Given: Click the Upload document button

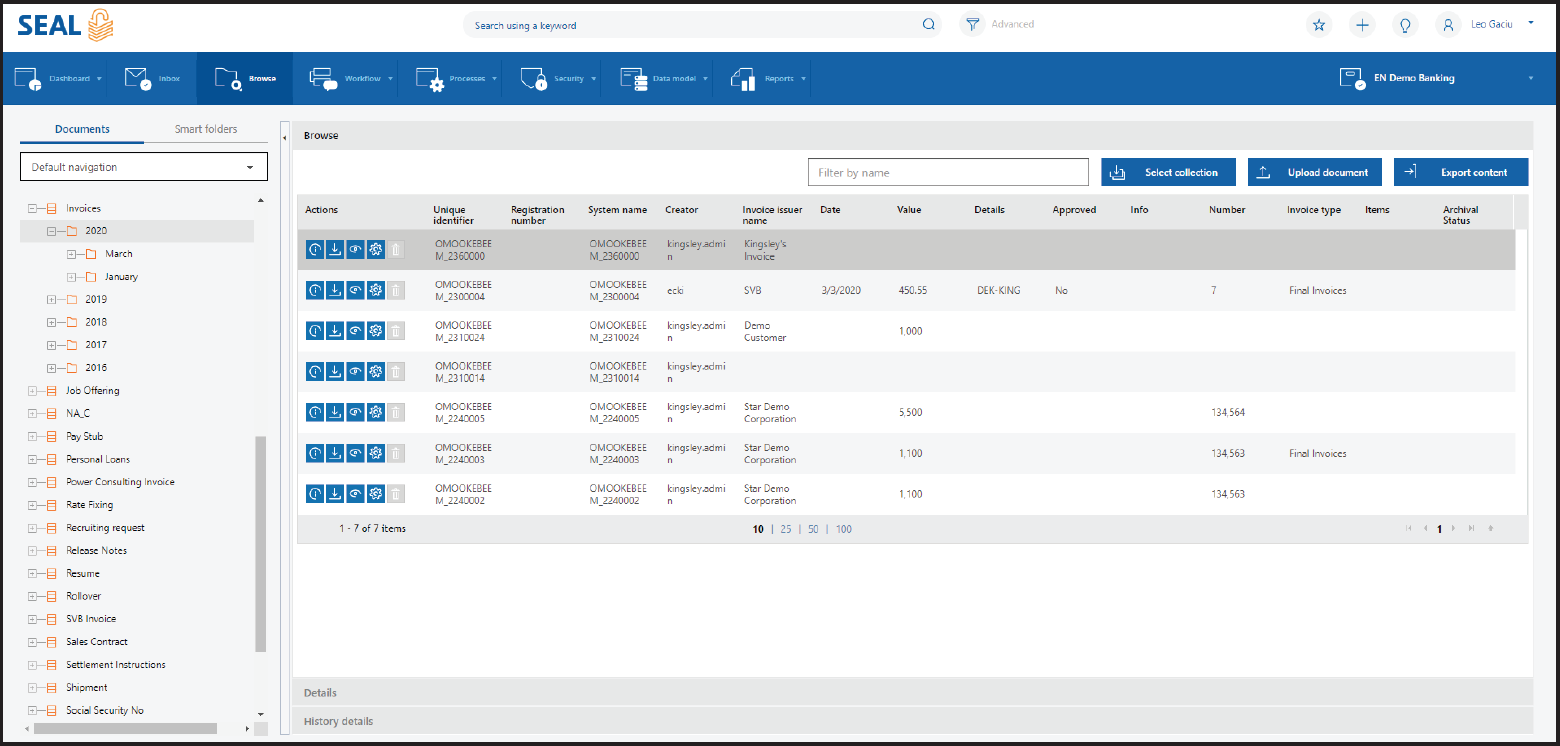Looking at the screenshot, I should (1314, 172).
